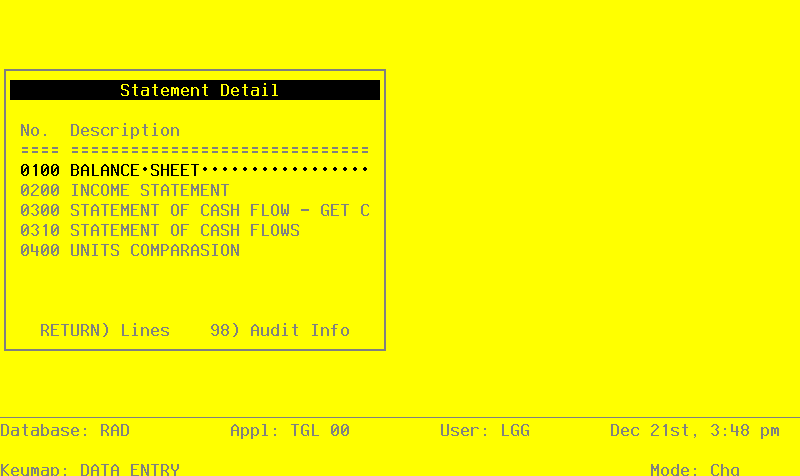Viewport: 800px width, 476px height.
Task: Click the Description column header
Action: coord(125,131)
